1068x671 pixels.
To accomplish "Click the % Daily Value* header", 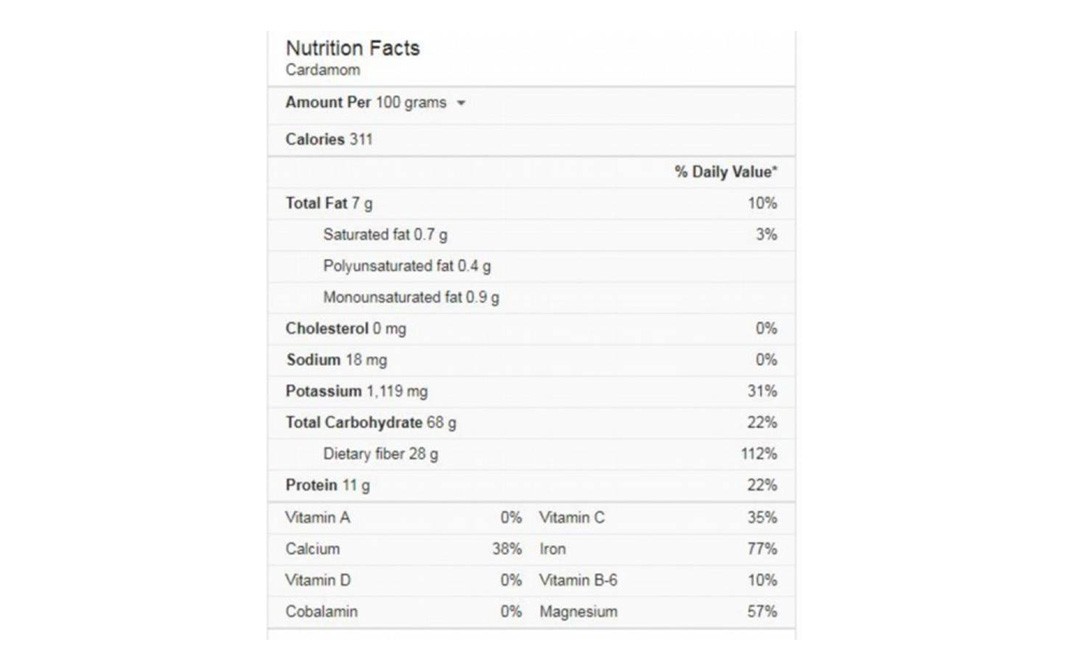I will pos(725,172).
